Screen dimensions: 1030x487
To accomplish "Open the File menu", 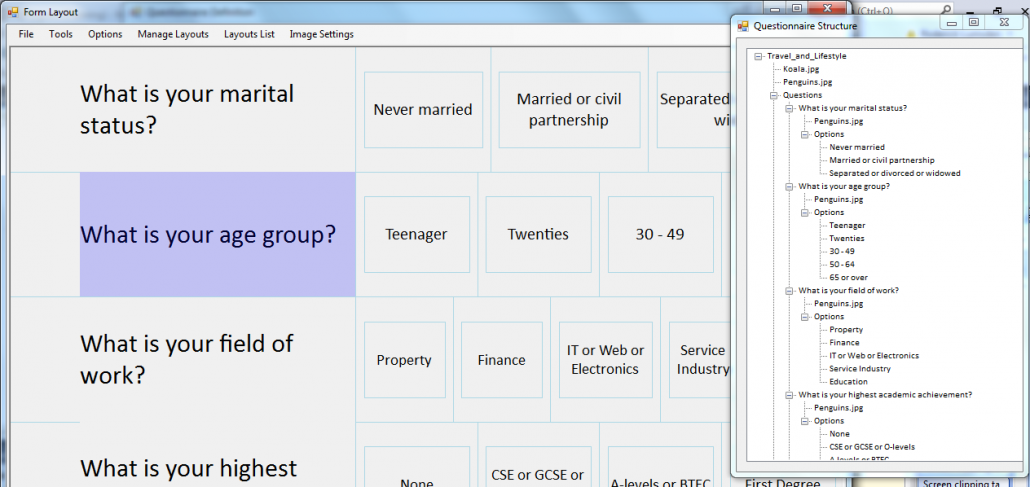I will pos(26,34).
